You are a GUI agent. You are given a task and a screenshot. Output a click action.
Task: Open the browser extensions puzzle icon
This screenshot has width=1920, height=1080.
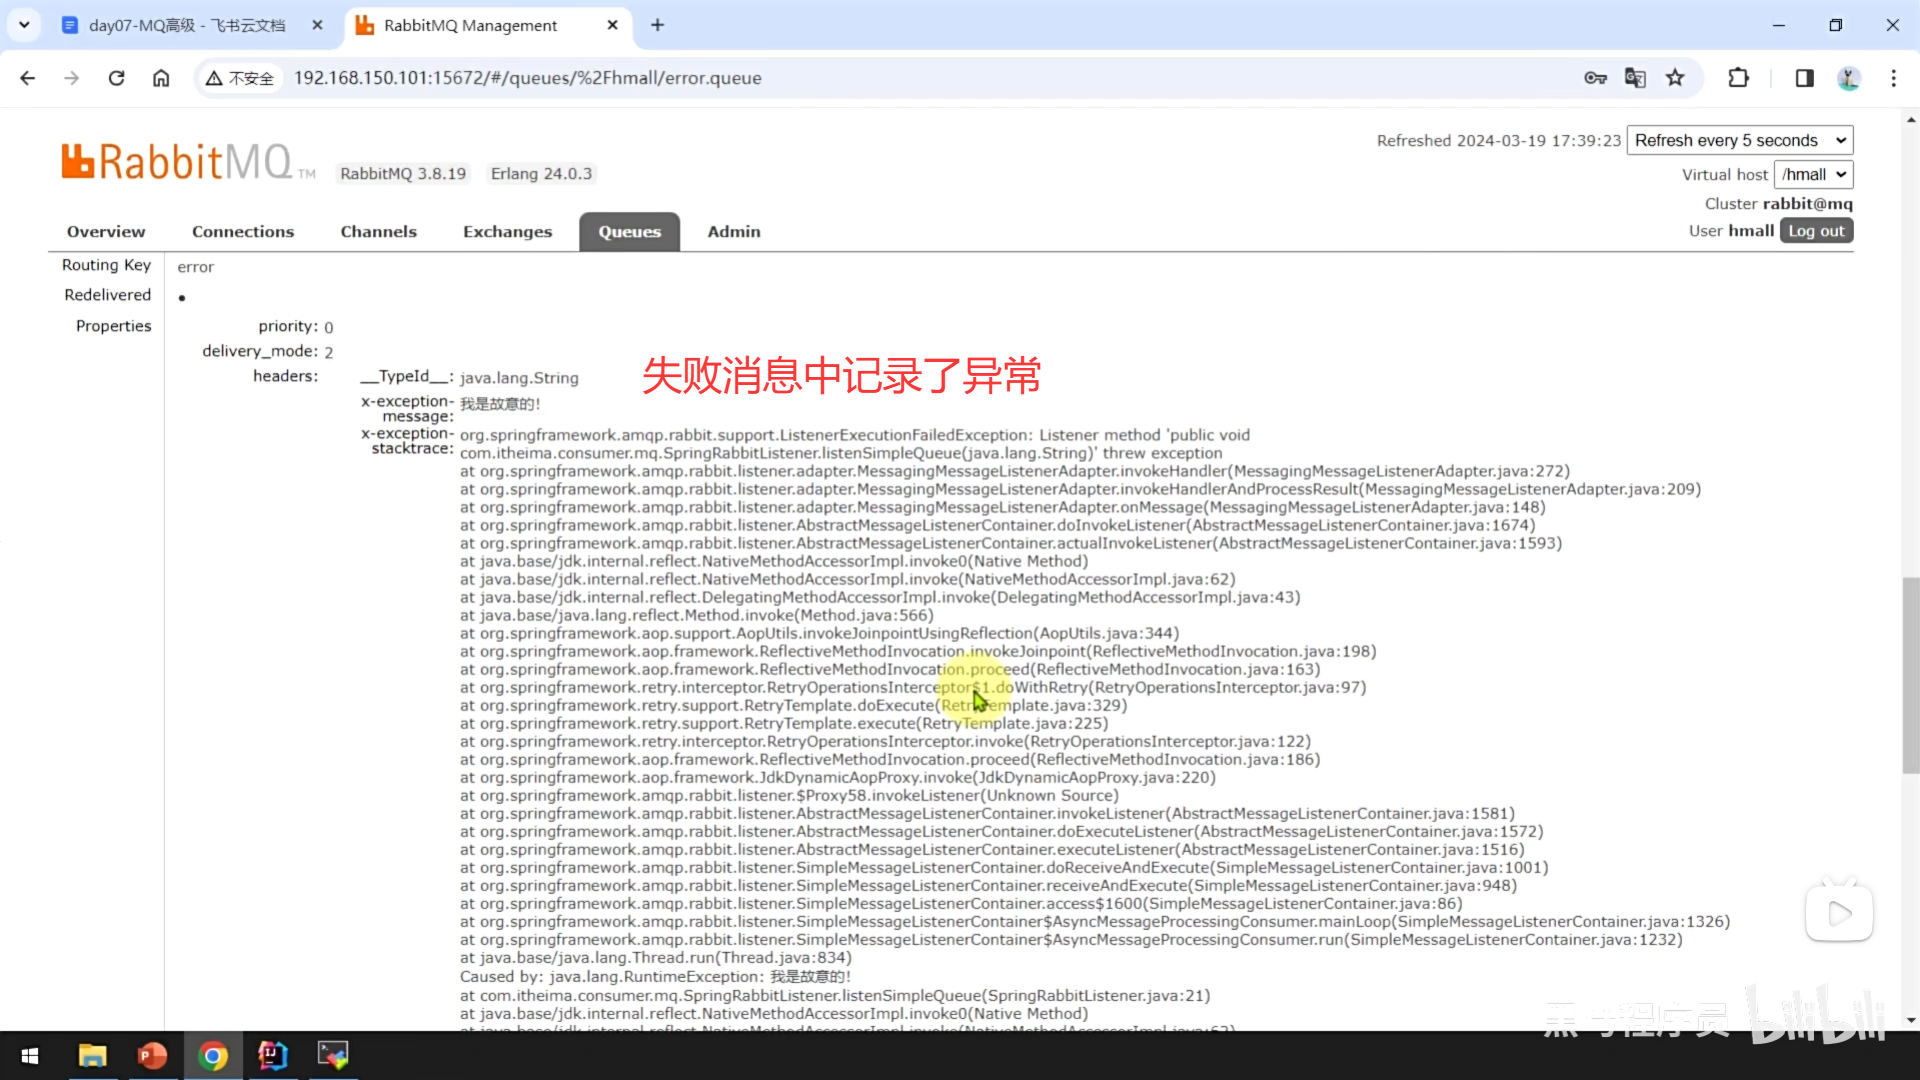[x=1739, y=78]
